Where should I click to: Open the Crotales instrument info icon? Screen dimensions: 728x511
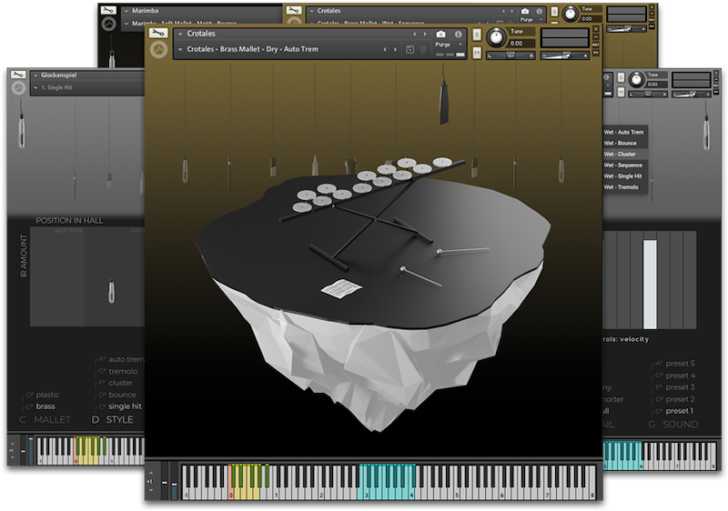[x=459, y=33]
